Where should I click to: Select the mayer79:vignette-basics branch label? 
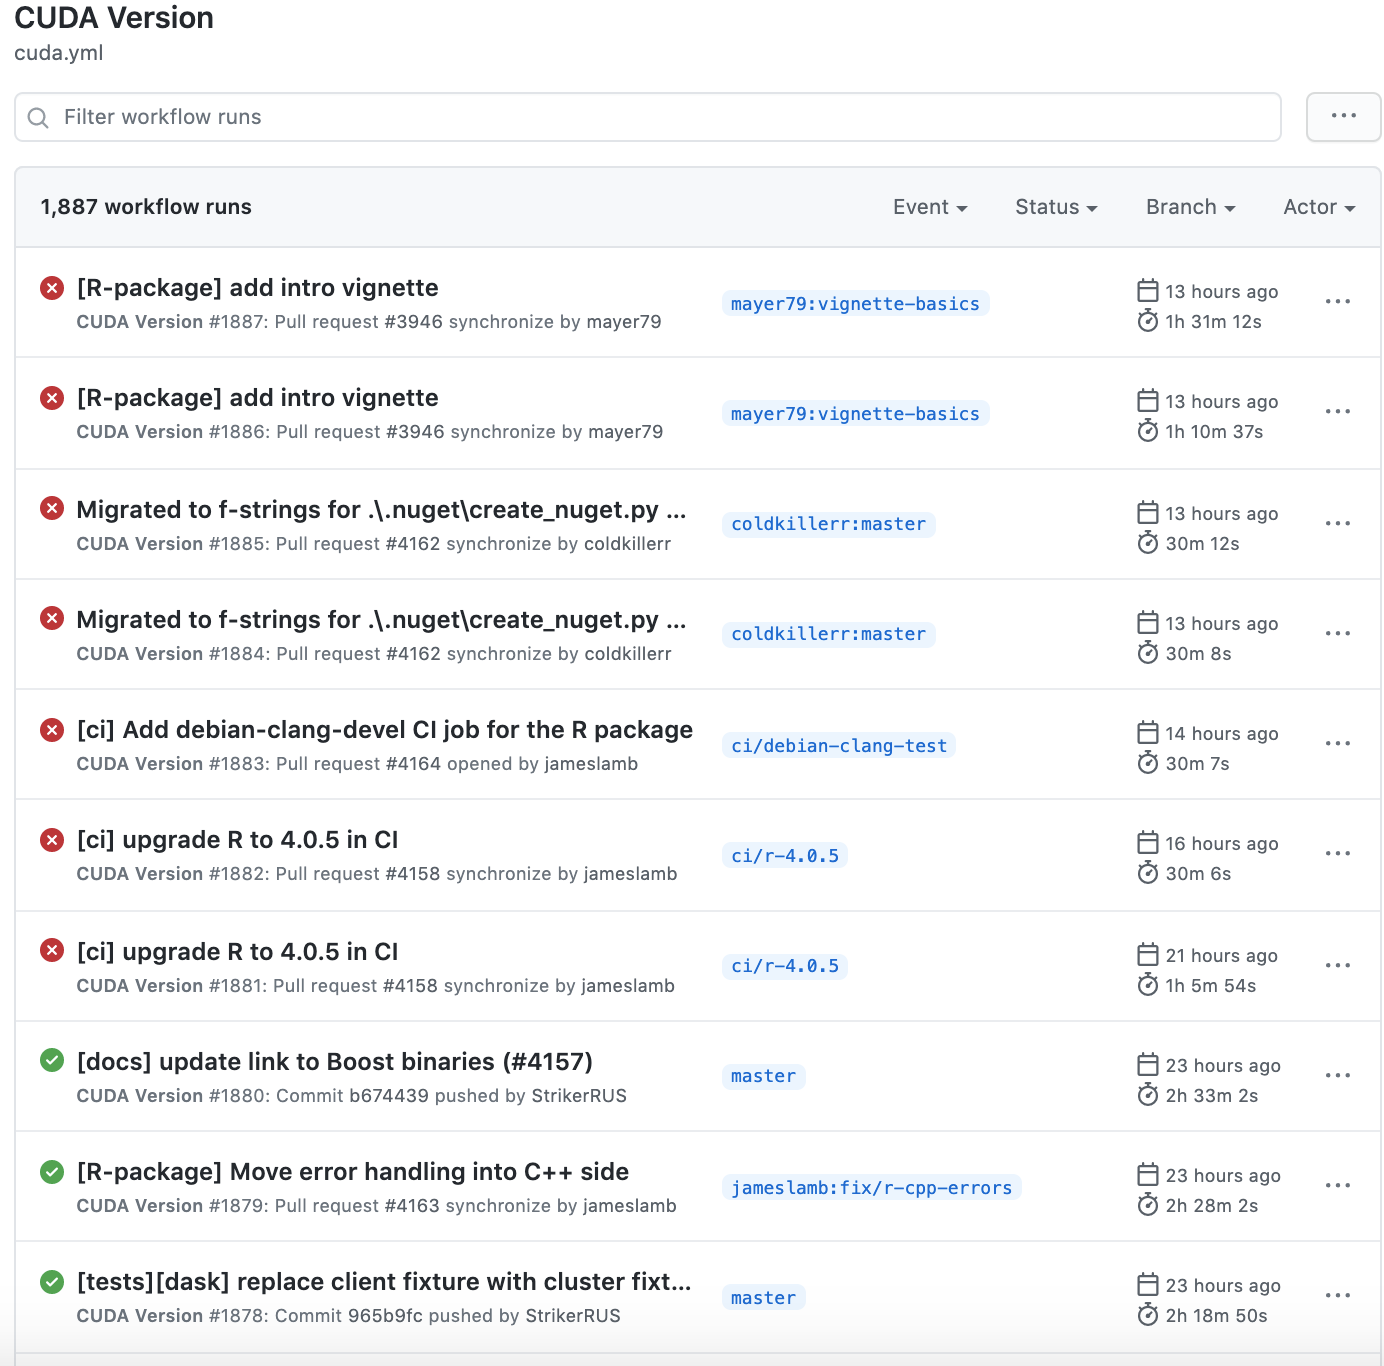pos(854,303)
